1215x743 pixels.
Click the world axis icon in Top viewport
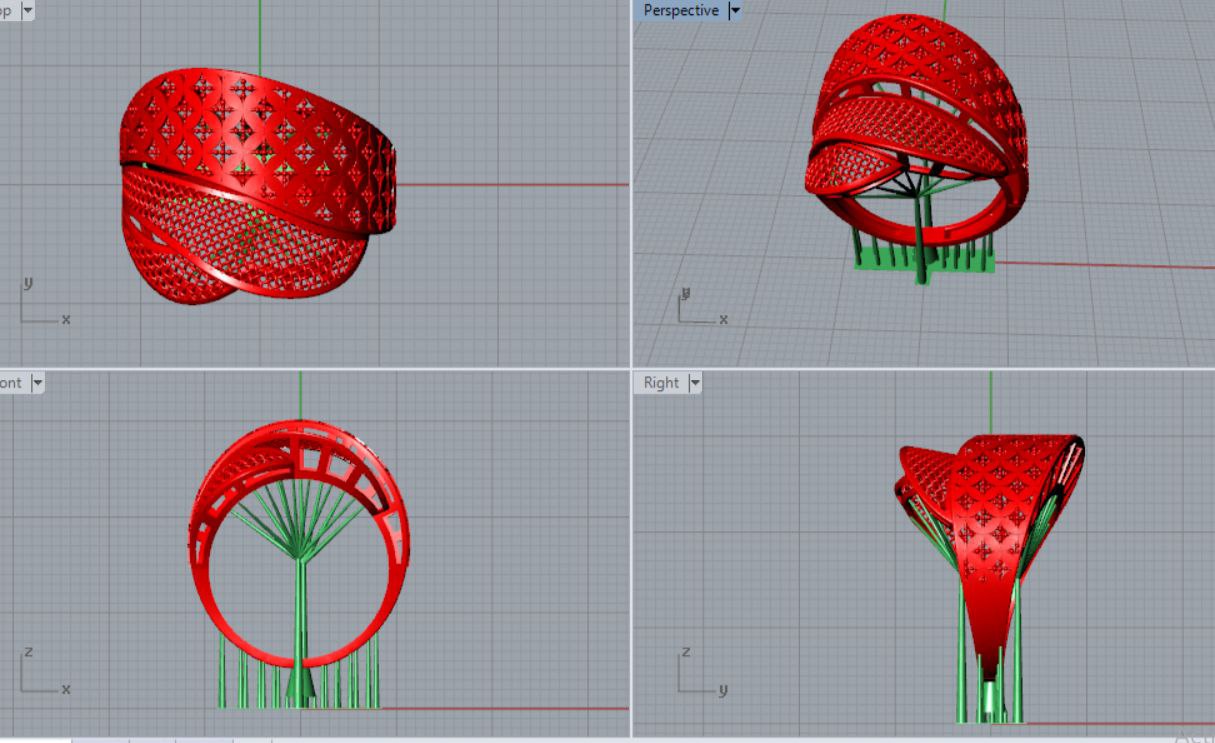click(40, 304)
